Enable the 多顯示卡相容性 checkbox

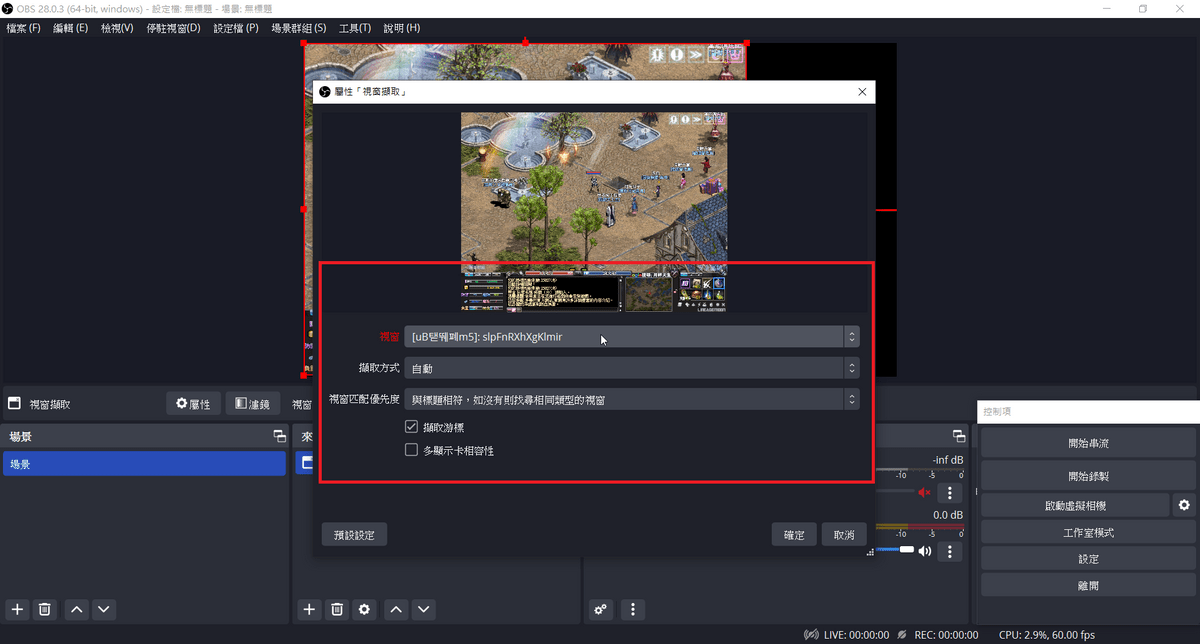(x=411, y=450)
